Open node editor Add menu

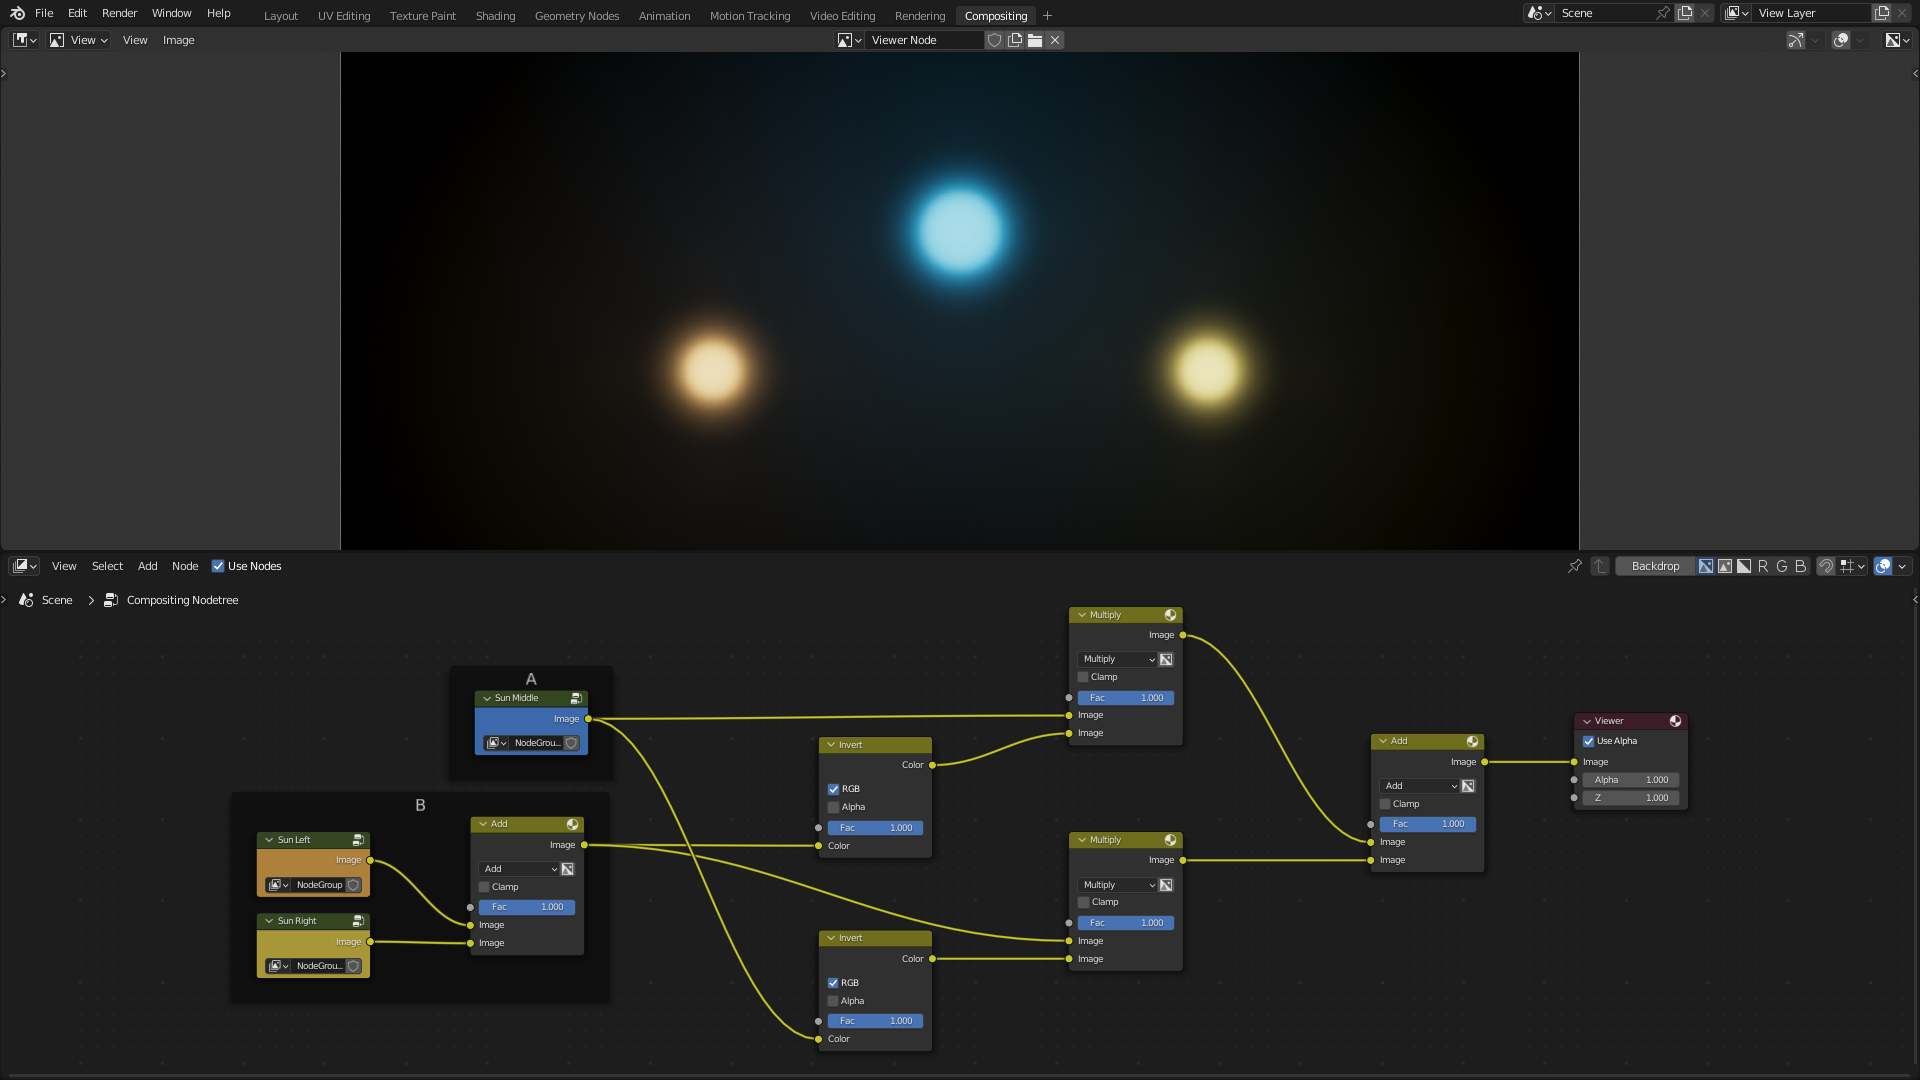147,566
